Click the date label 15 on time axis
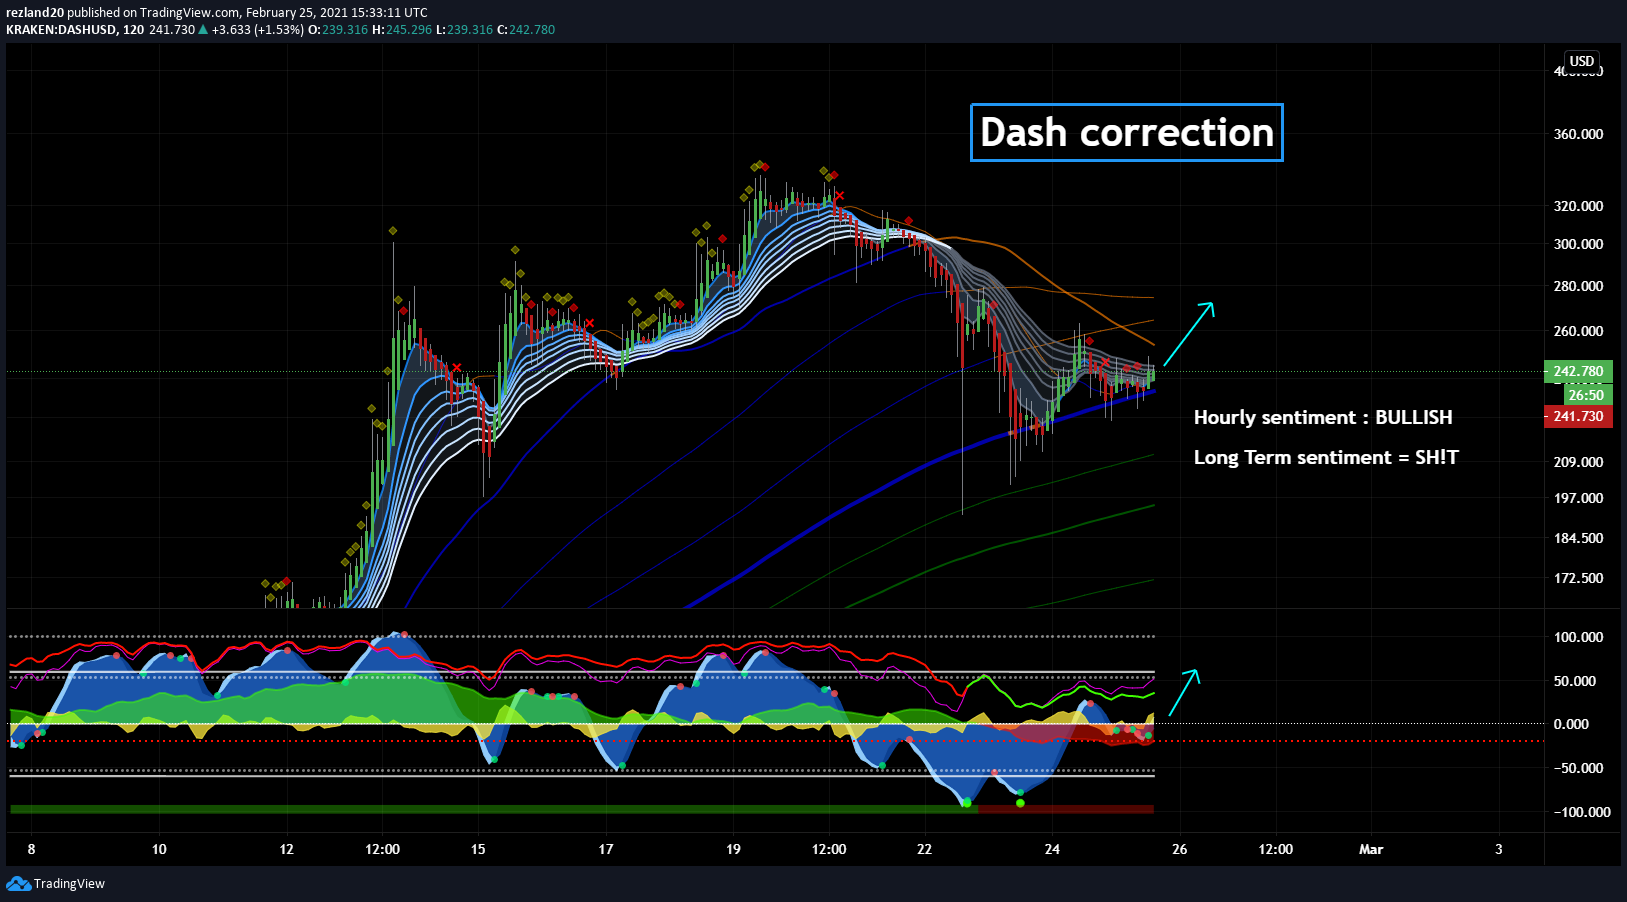This screenshot has height=902, width=1627. coord(478,849)
